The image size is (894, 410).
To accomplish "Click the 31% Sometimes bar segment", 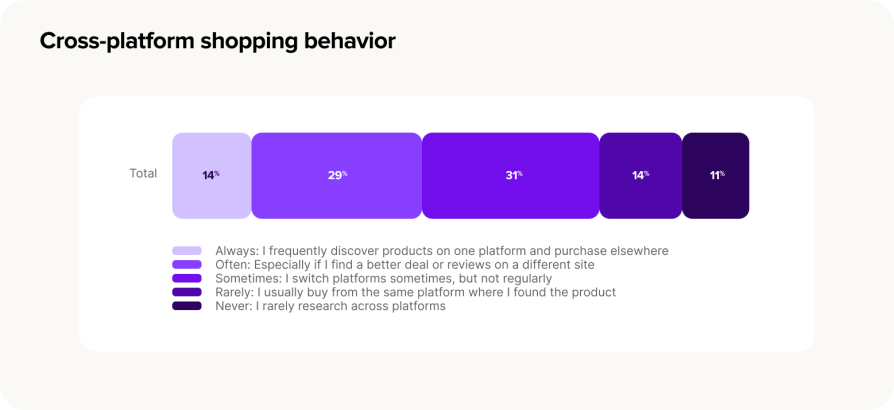I will (x=511, y=176).
